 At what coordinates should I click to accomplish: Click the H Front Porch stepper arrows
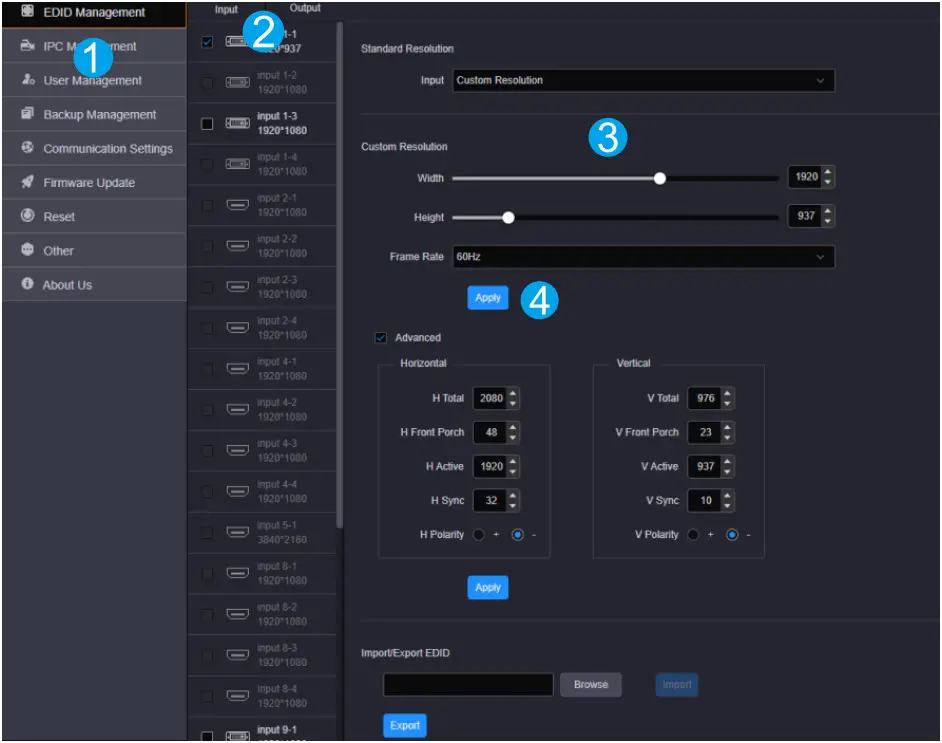coord(512,432)
